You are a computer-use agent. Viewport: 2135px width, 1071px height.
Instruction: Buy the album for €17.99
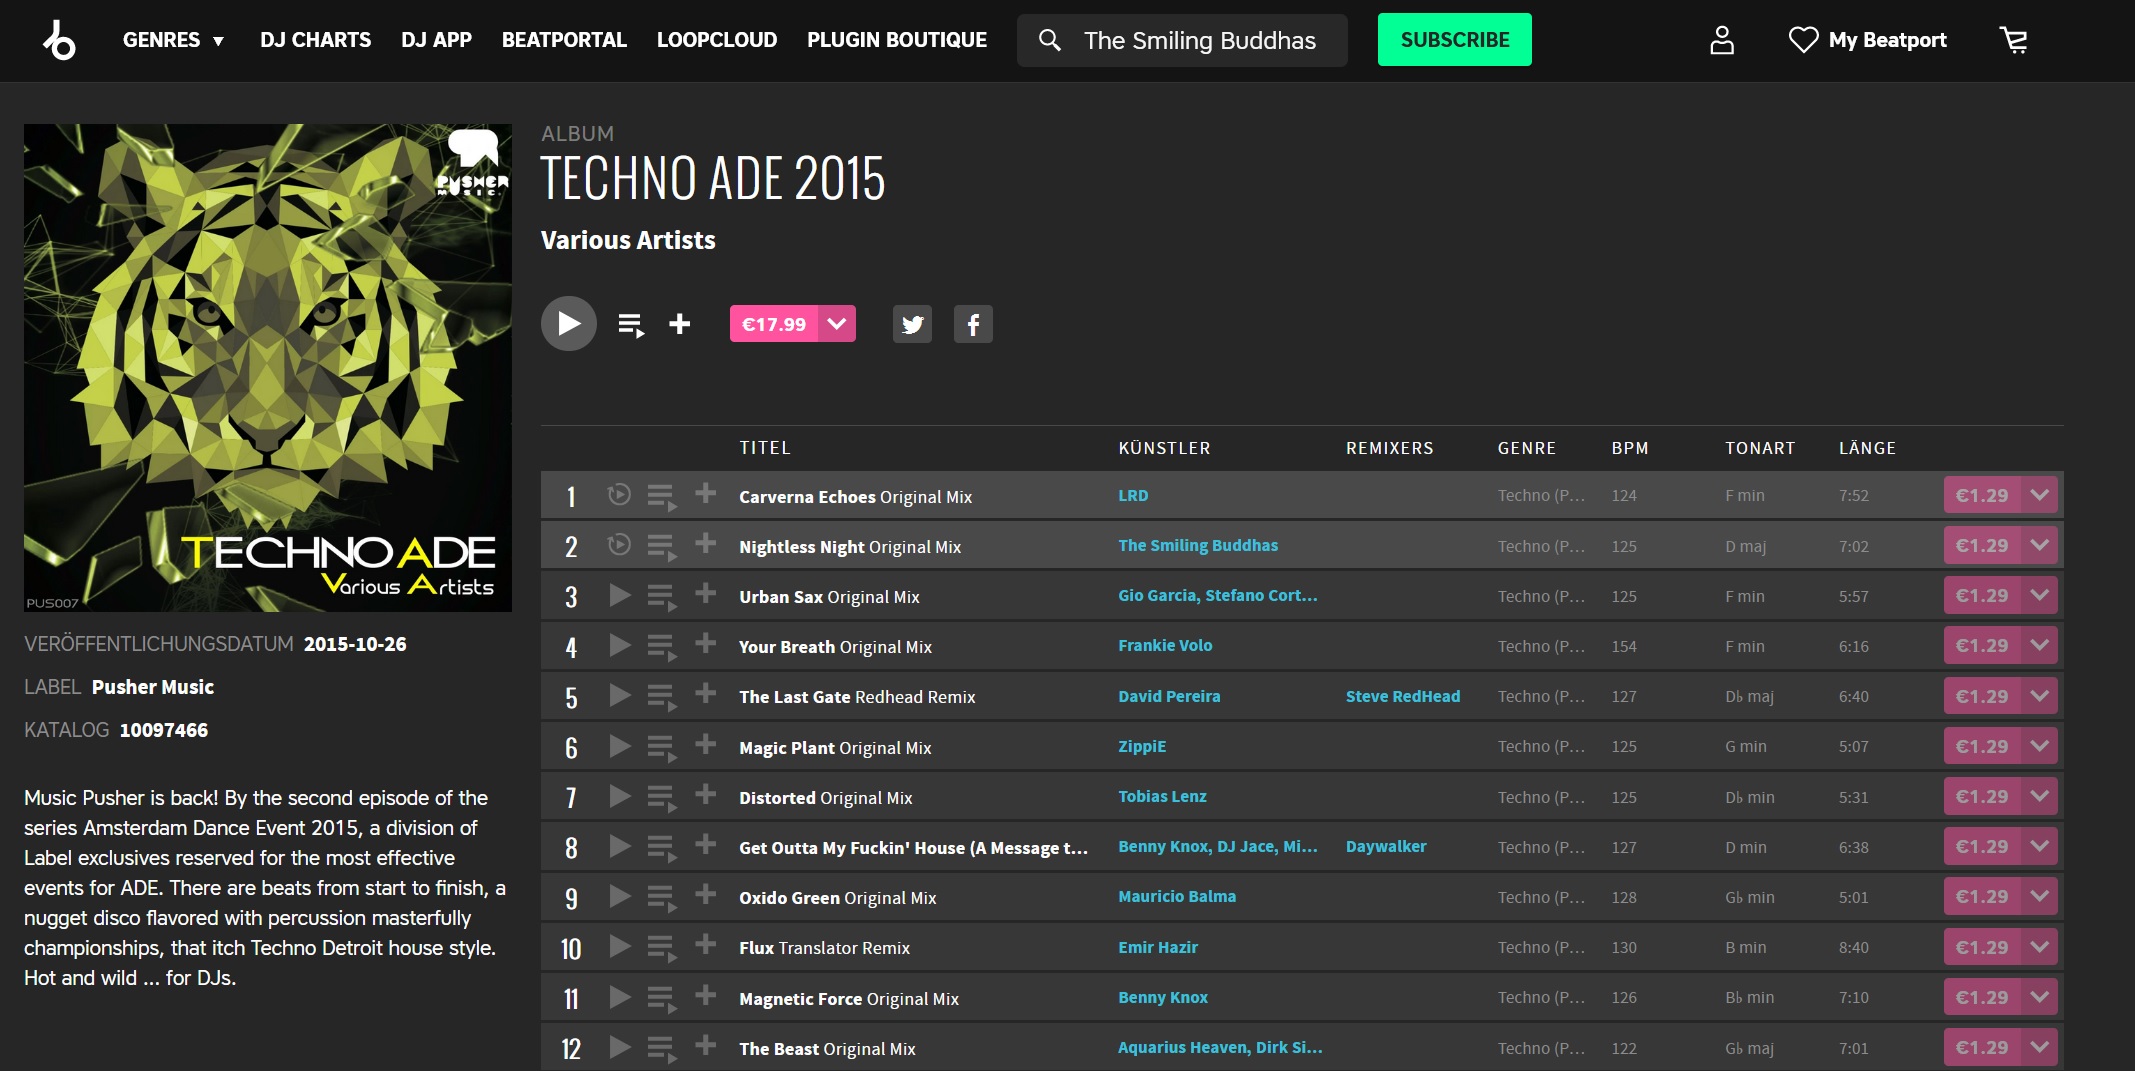pos(774,324)
